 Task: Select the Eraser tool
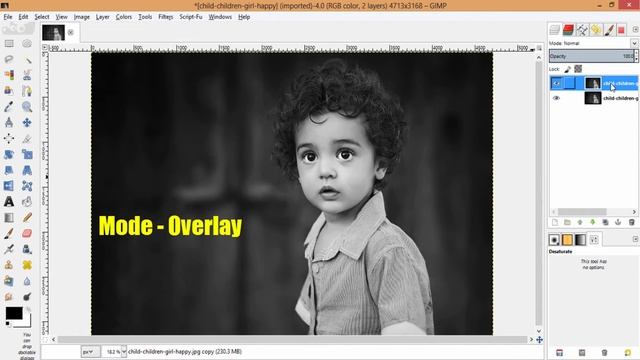[27, 233]
